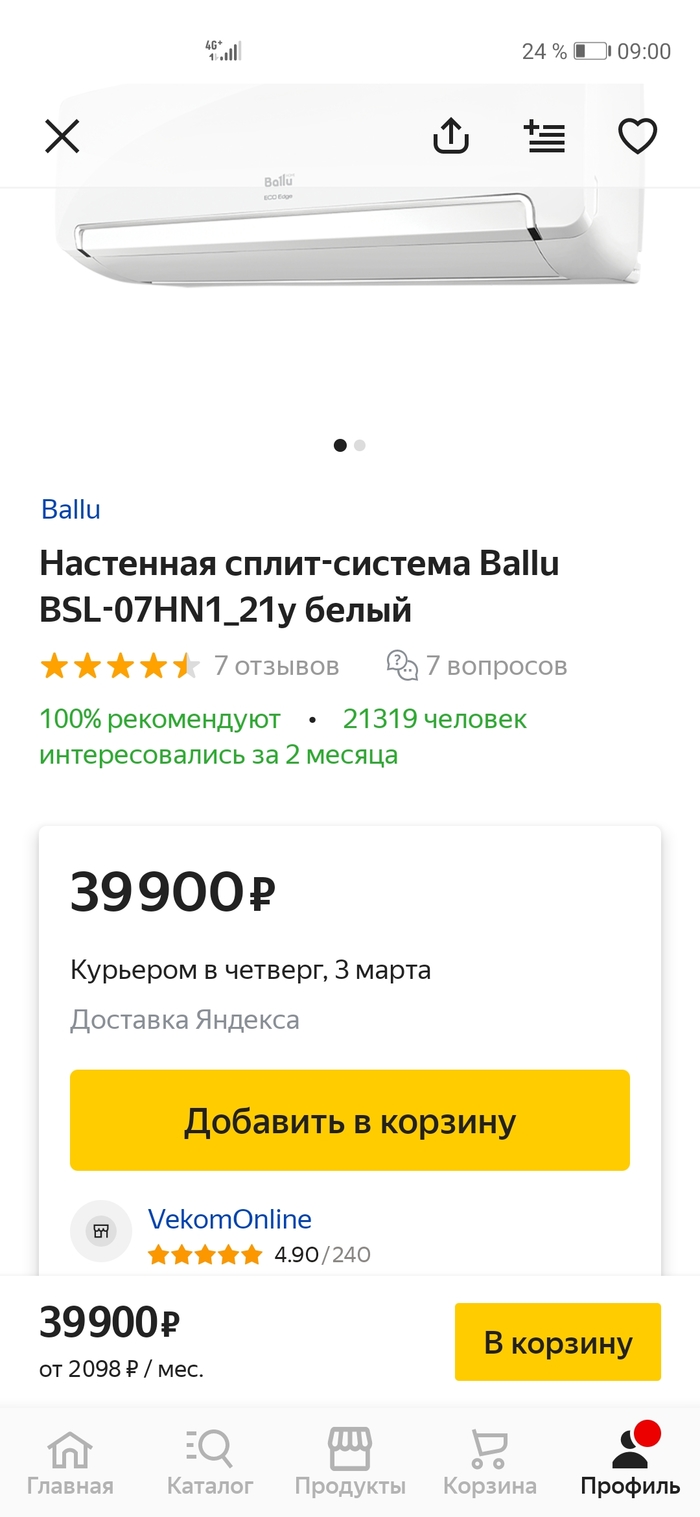Select the second image pagination dot
The width and height of the screenshot is (700, 1517).
pos(360,446)
